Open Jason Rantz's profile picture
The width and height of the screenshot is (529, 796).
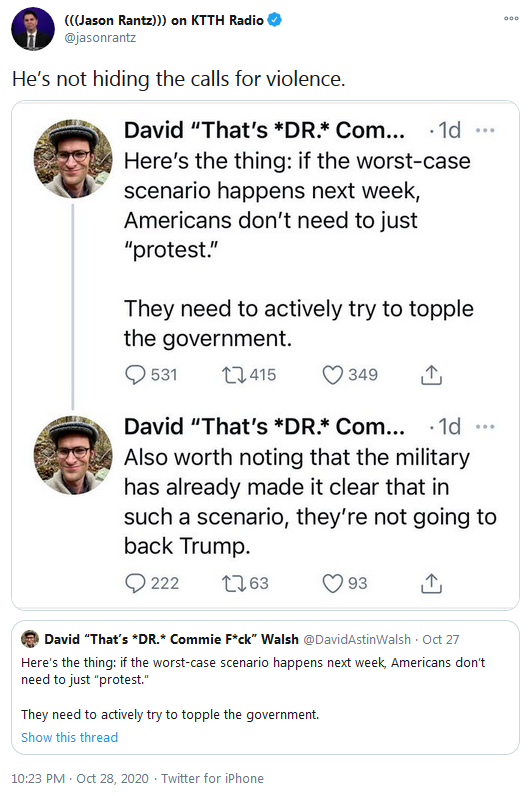tap(32, 28)
